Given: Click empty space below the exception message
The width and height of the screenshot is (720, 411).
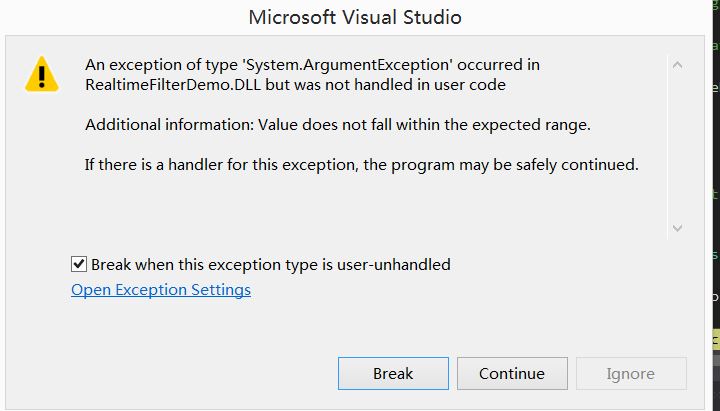Looking at the screenshot, I should (x=367, y=207).
